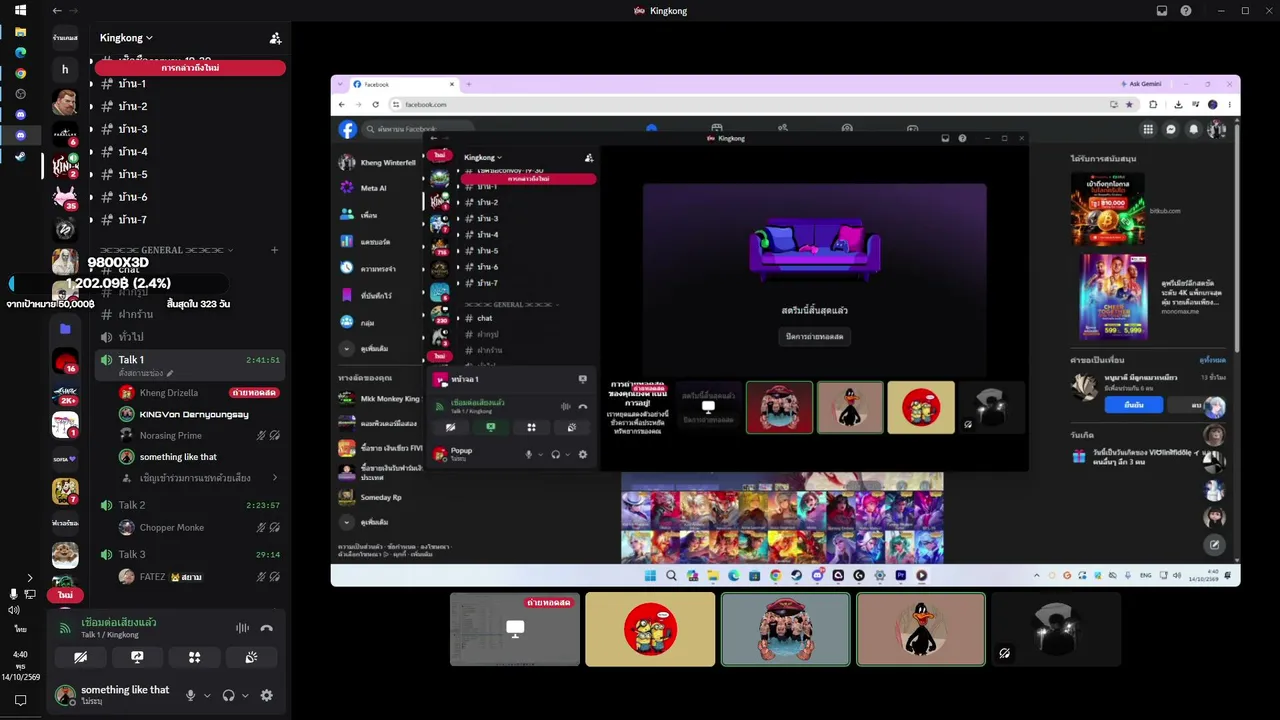Open the บ้าน-4 text channel

[190, 152]
